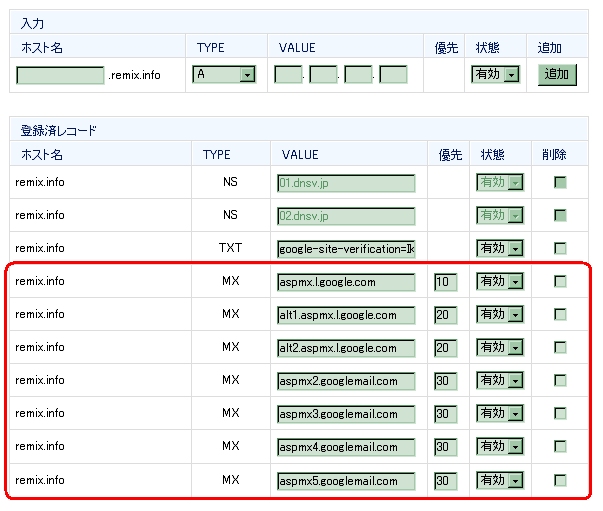Click the third IP octet field
The width and height of the screenshot is (603, 511).
tap(358, 75)
